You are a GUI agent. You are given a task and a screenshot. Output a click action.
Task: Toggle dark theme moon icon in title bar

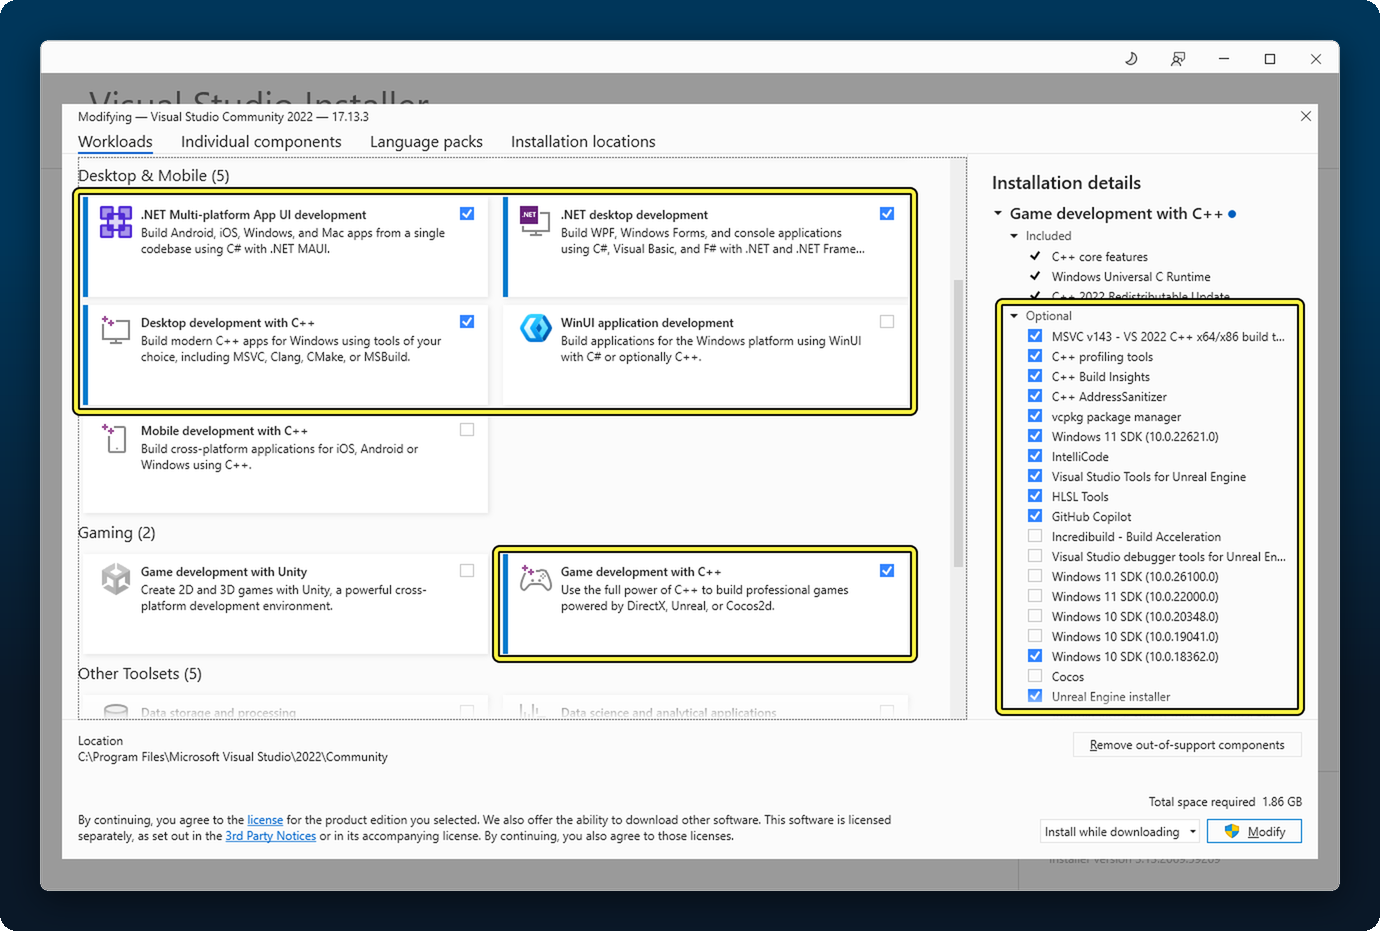(1131, 59)
